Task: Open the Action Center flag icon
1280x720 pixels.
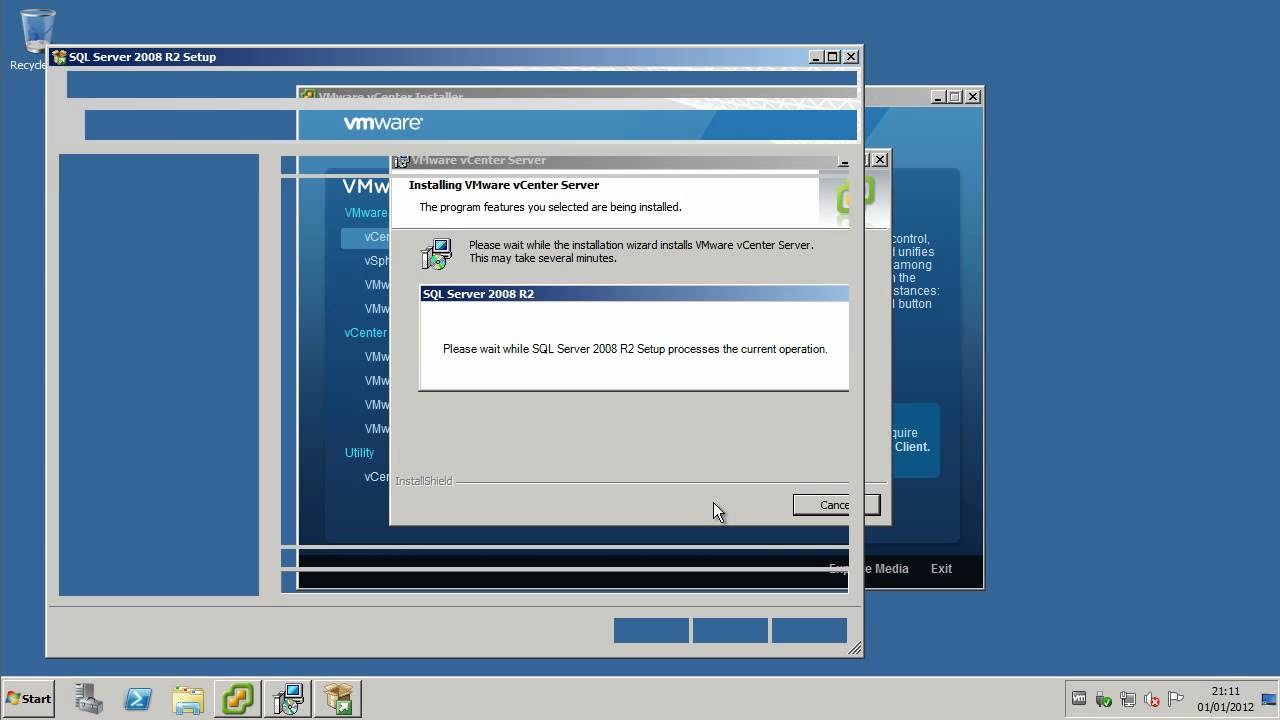Action: tap(1176, 699)
